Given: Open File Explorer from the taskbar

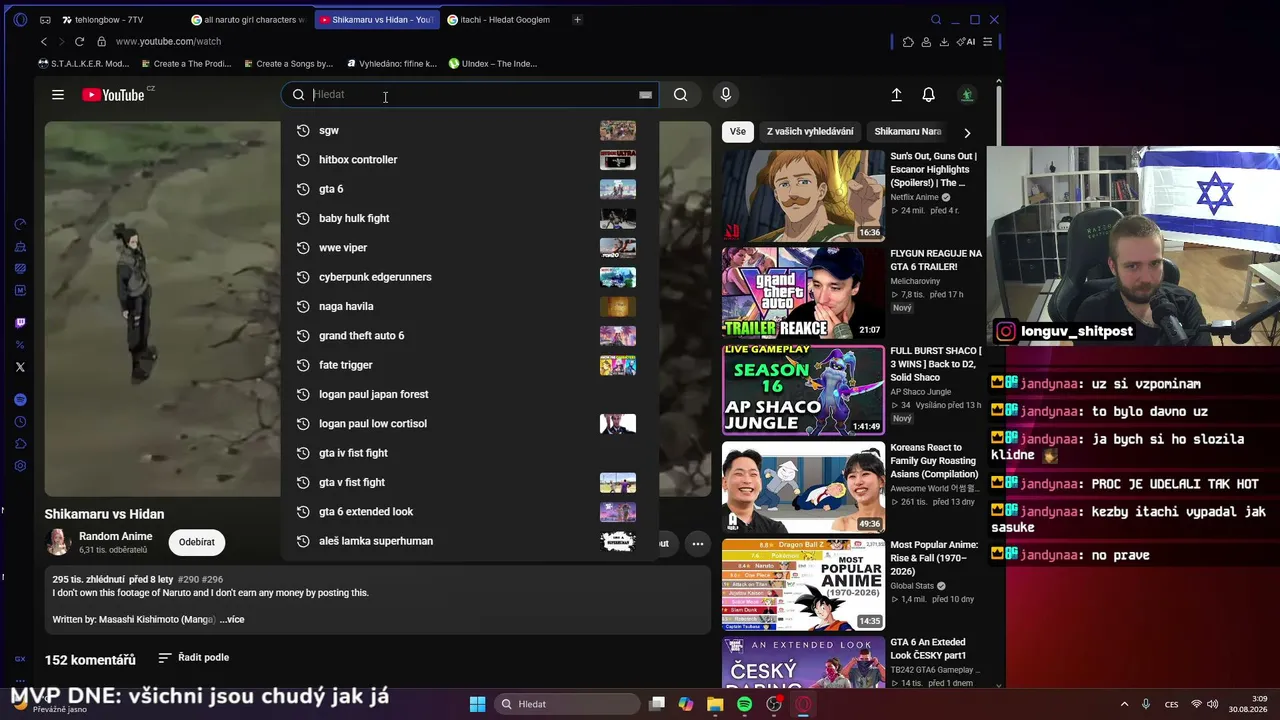Looking at the screenshot, I should [x=715, y=704].
